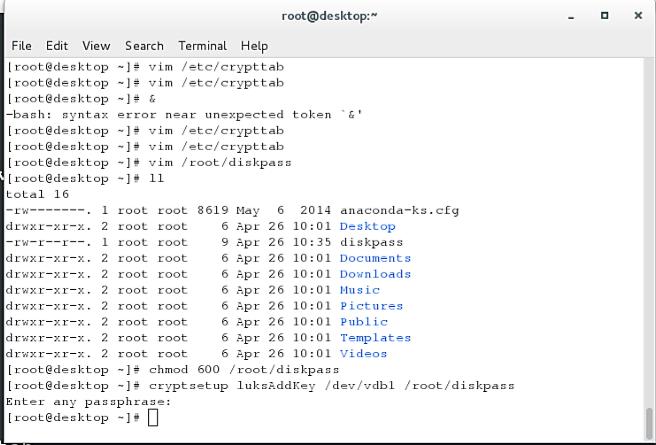656x445 pixels.
Task: Open the Help menu
Action: pos(254,46)
